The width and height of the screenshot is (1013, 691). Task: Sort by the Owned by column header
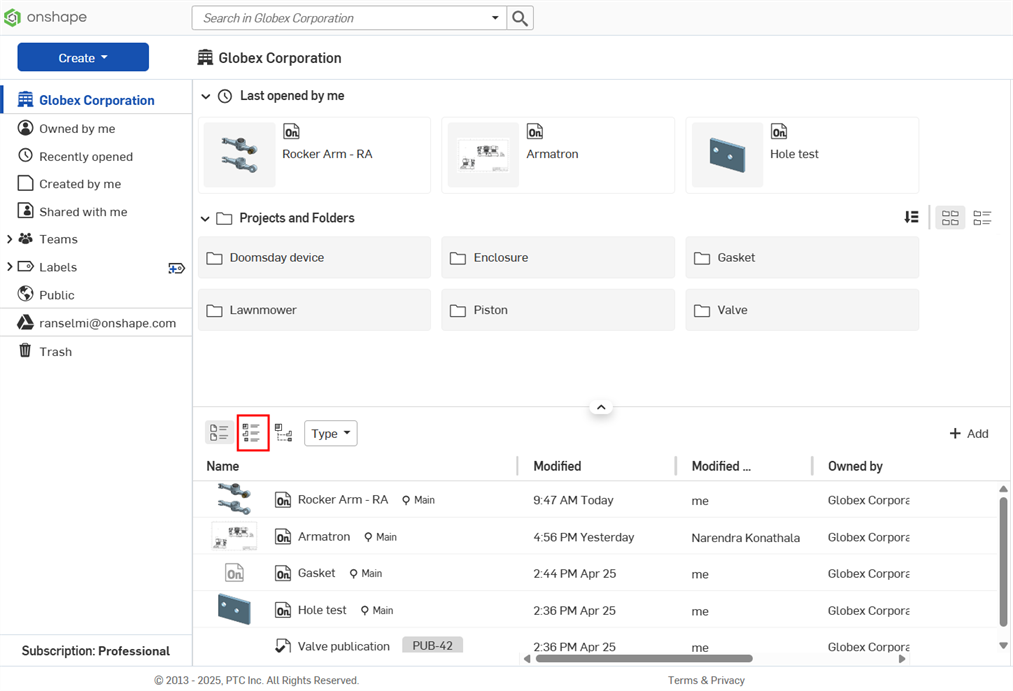coord(855,466)
